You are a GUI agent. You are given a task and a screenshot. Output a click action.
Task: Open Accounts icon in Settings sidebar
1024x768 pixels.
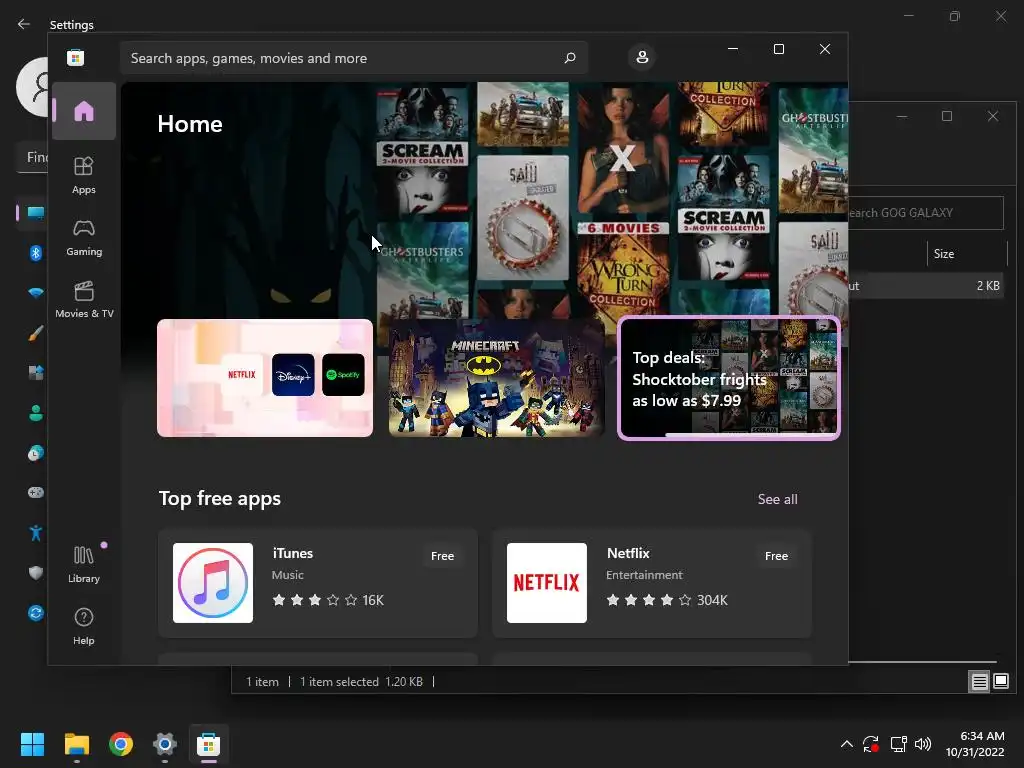click(x=35, y=413)
